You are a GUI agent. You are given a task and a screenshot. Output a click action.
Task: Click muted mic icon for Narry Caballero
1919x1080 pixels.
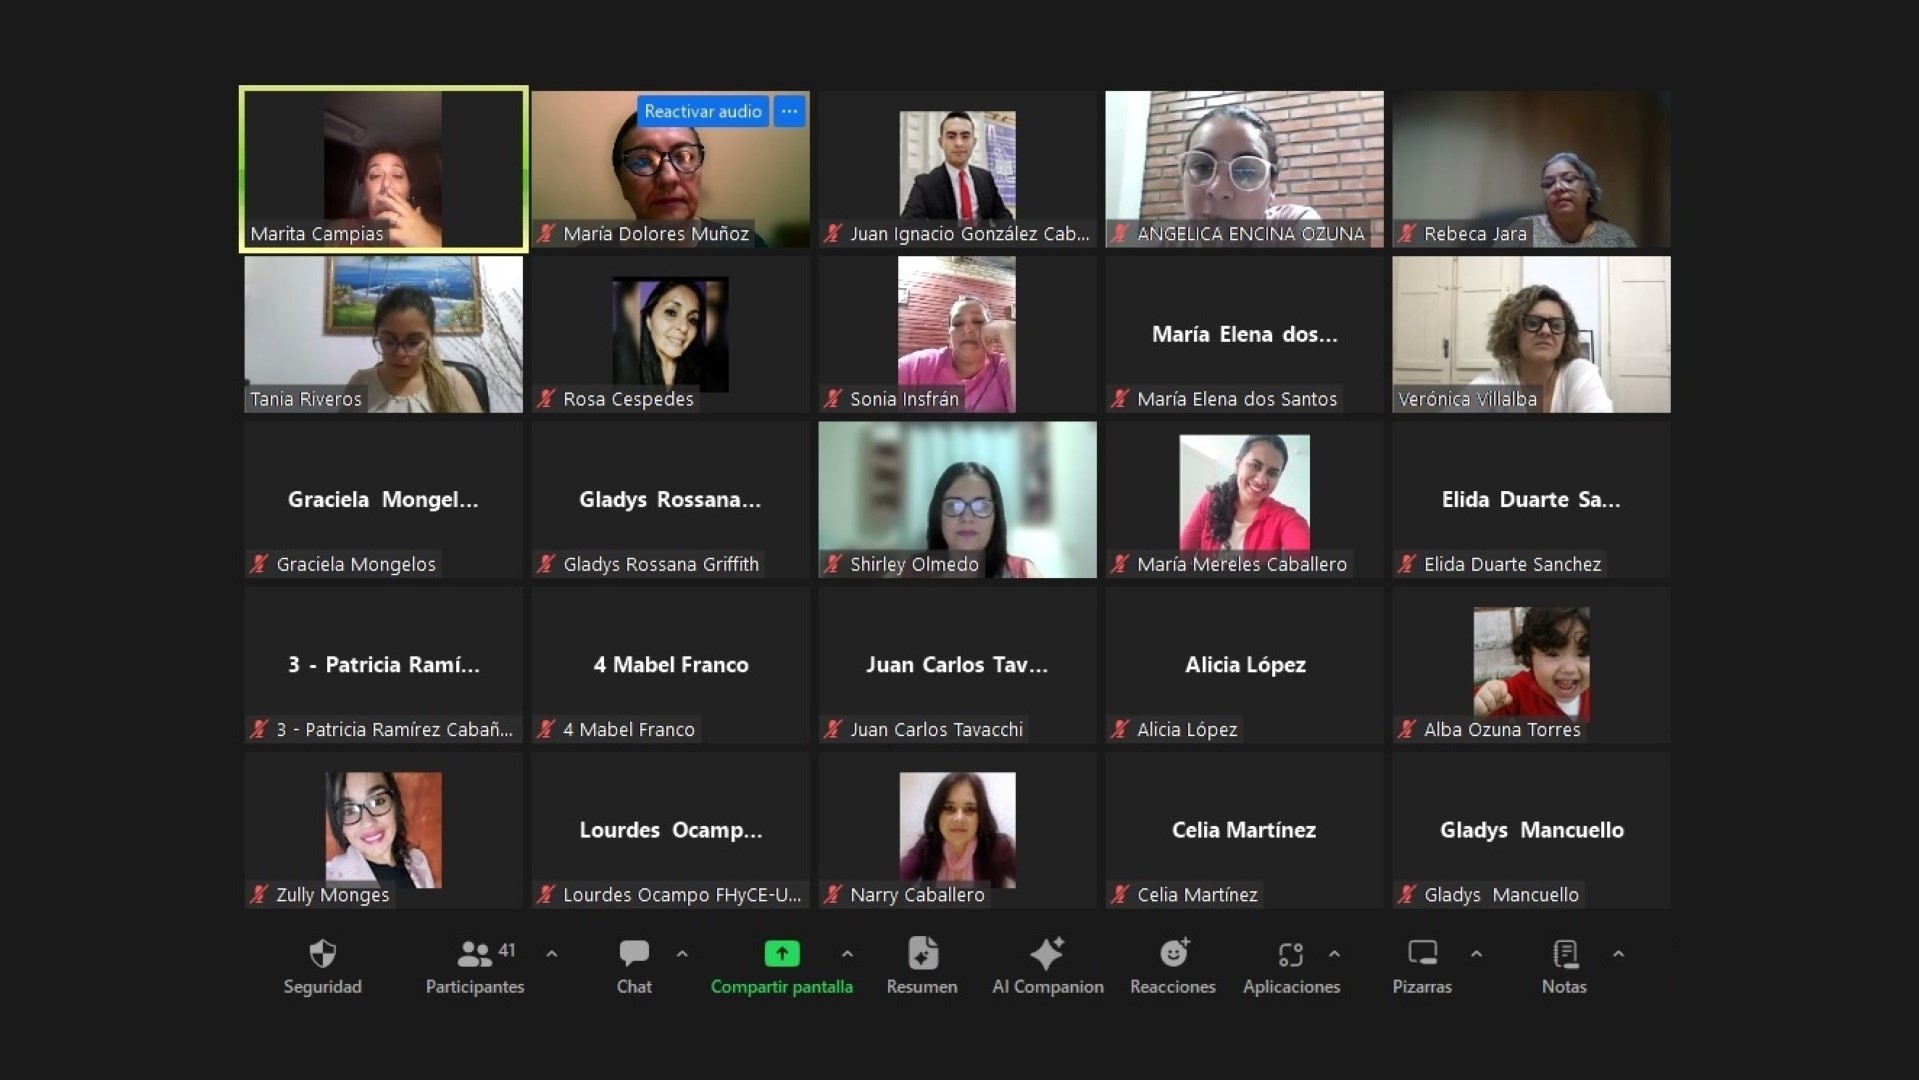pos(833,895)
